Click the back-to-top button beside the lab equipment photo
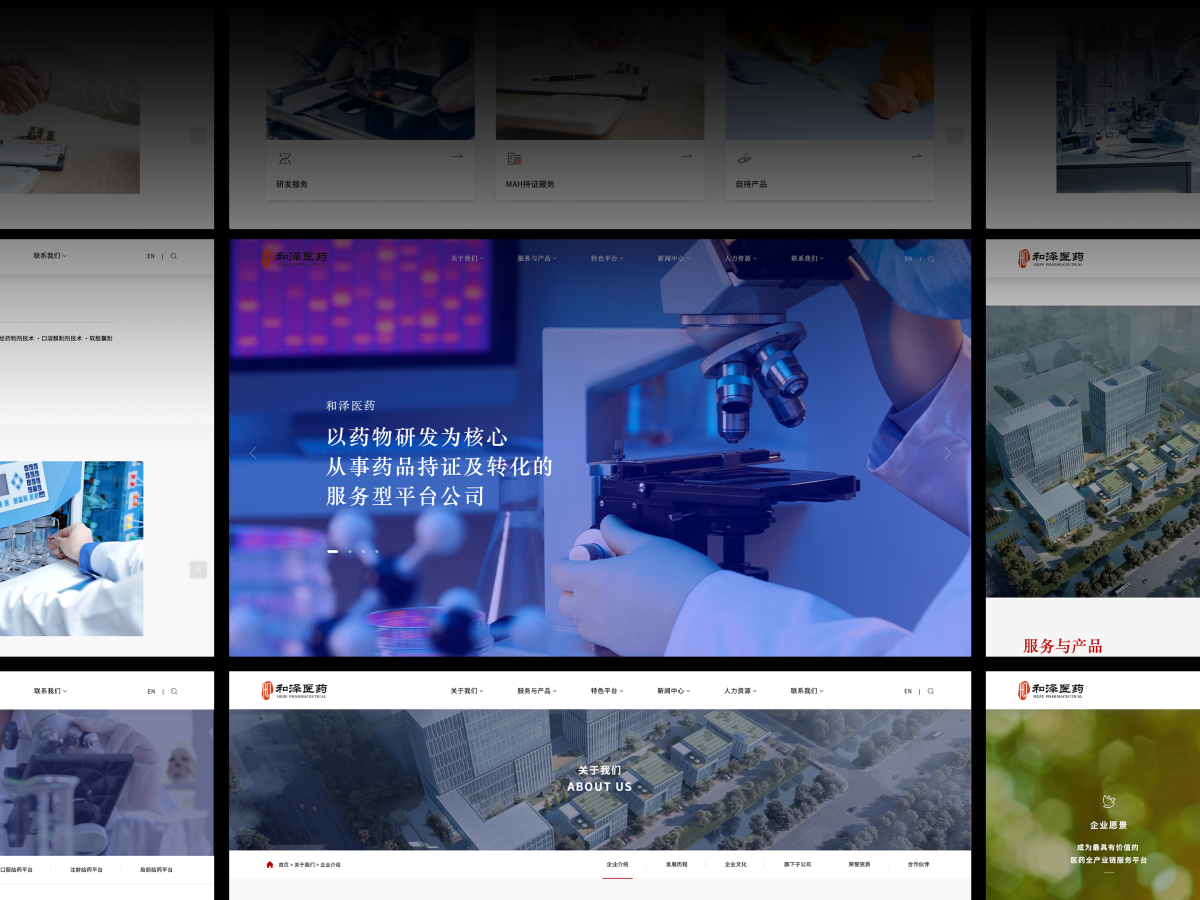The image size is (1200, 900). [x=198, y=569]
